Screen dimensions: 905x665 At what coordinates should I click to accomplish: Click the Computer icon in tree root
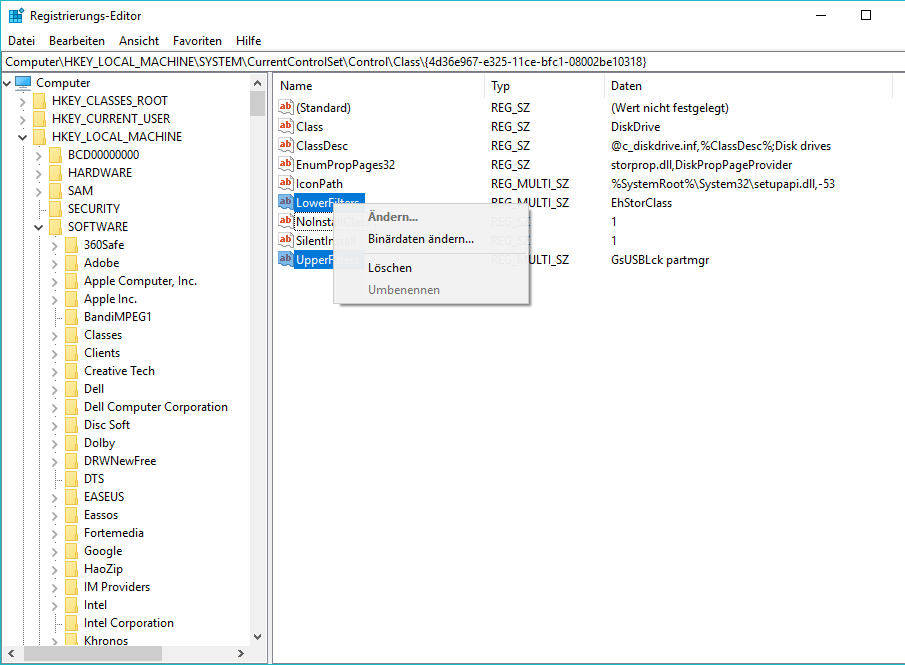[23, 83]
